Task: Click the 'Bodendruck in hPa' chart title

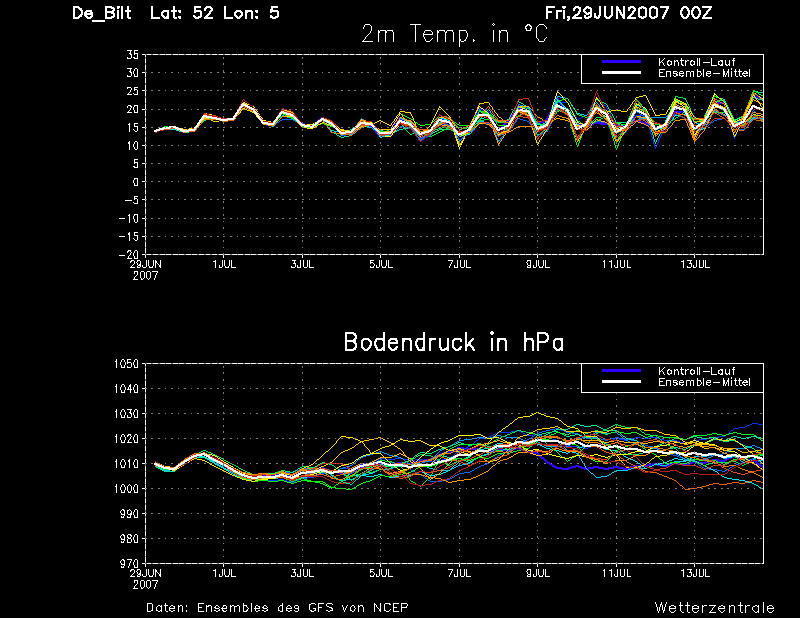Action: click(x=454, y=342)
